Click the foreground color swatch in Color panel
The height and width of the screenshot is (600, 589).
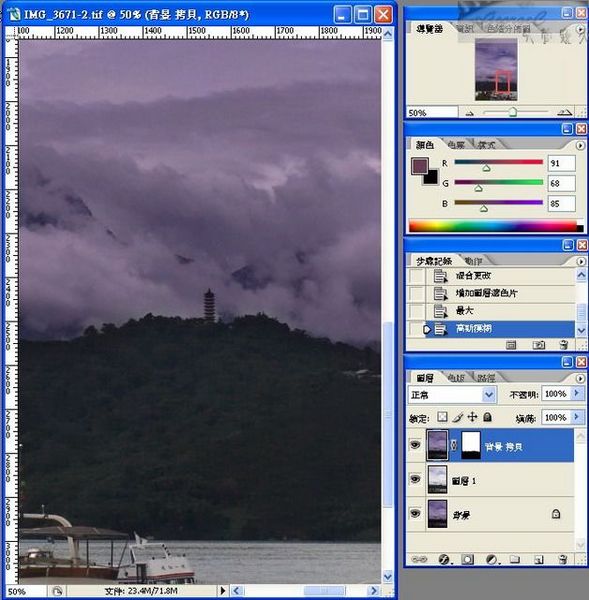click(419, 166)
